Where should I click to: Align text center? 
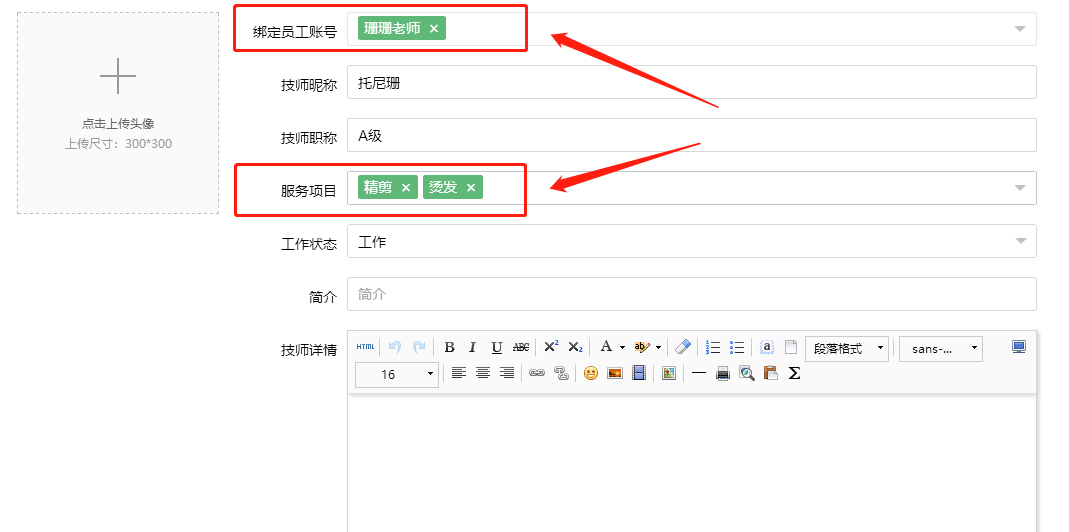tap(483, 373)
